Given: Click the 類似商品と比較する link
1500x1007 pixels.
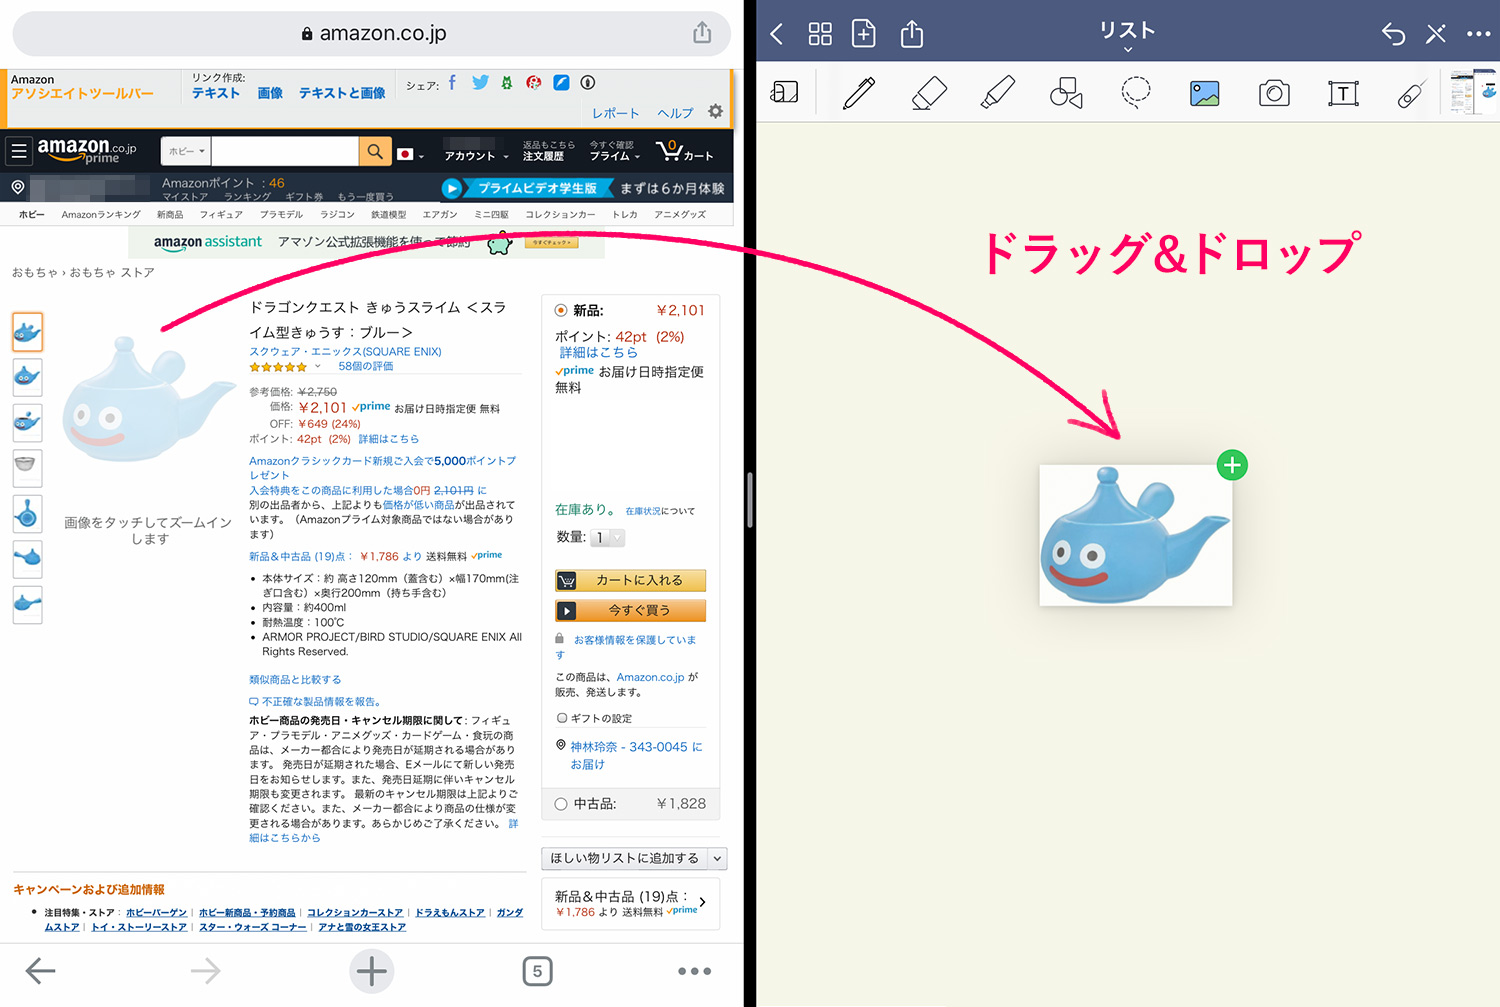Looking at the screenshot, I should pos(295,679).
